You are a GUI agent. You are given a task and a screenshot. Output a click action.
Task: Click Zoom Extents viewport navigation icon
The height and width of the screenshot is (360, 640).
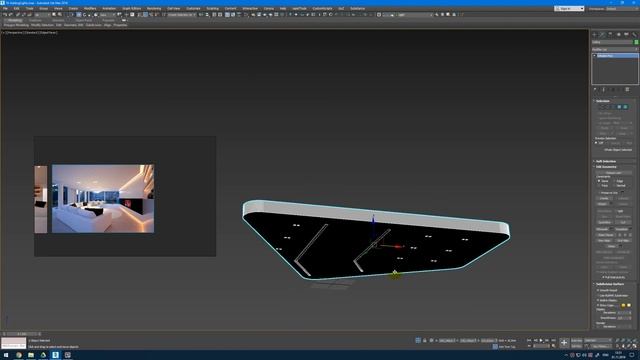click(629, 340)
